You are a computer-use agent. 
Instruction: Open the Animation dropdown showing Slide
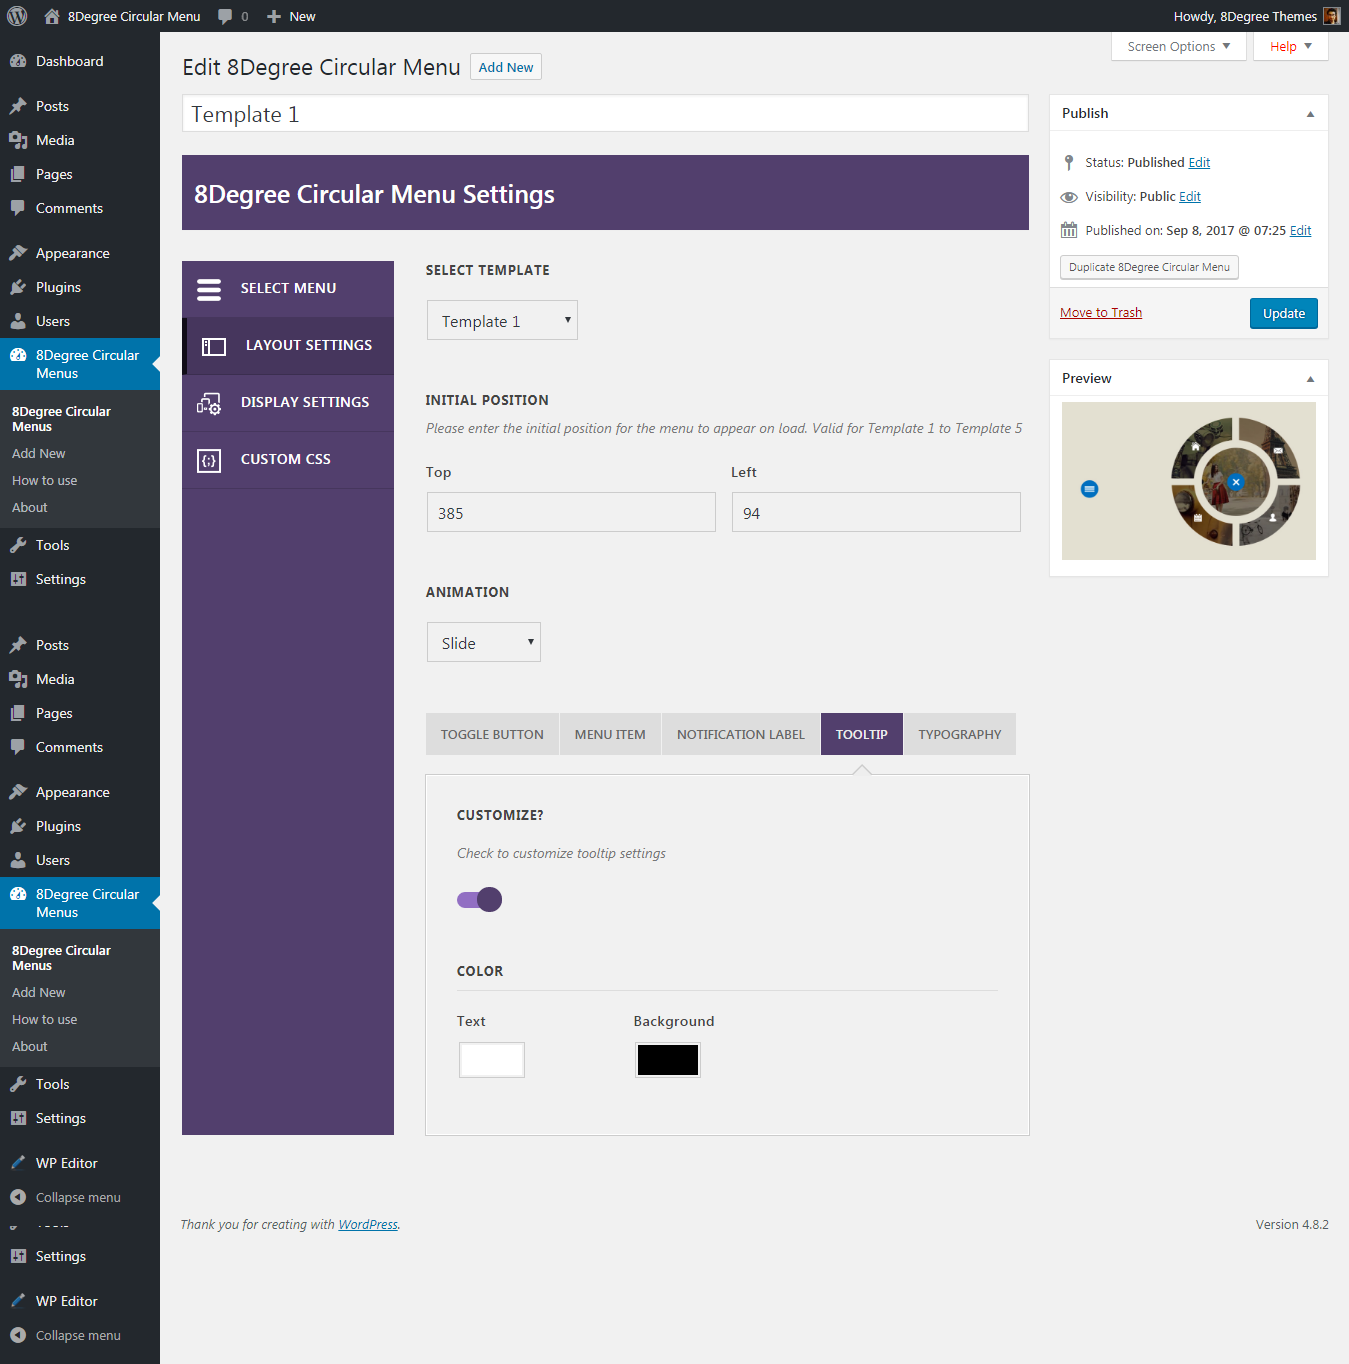(484, 642)
